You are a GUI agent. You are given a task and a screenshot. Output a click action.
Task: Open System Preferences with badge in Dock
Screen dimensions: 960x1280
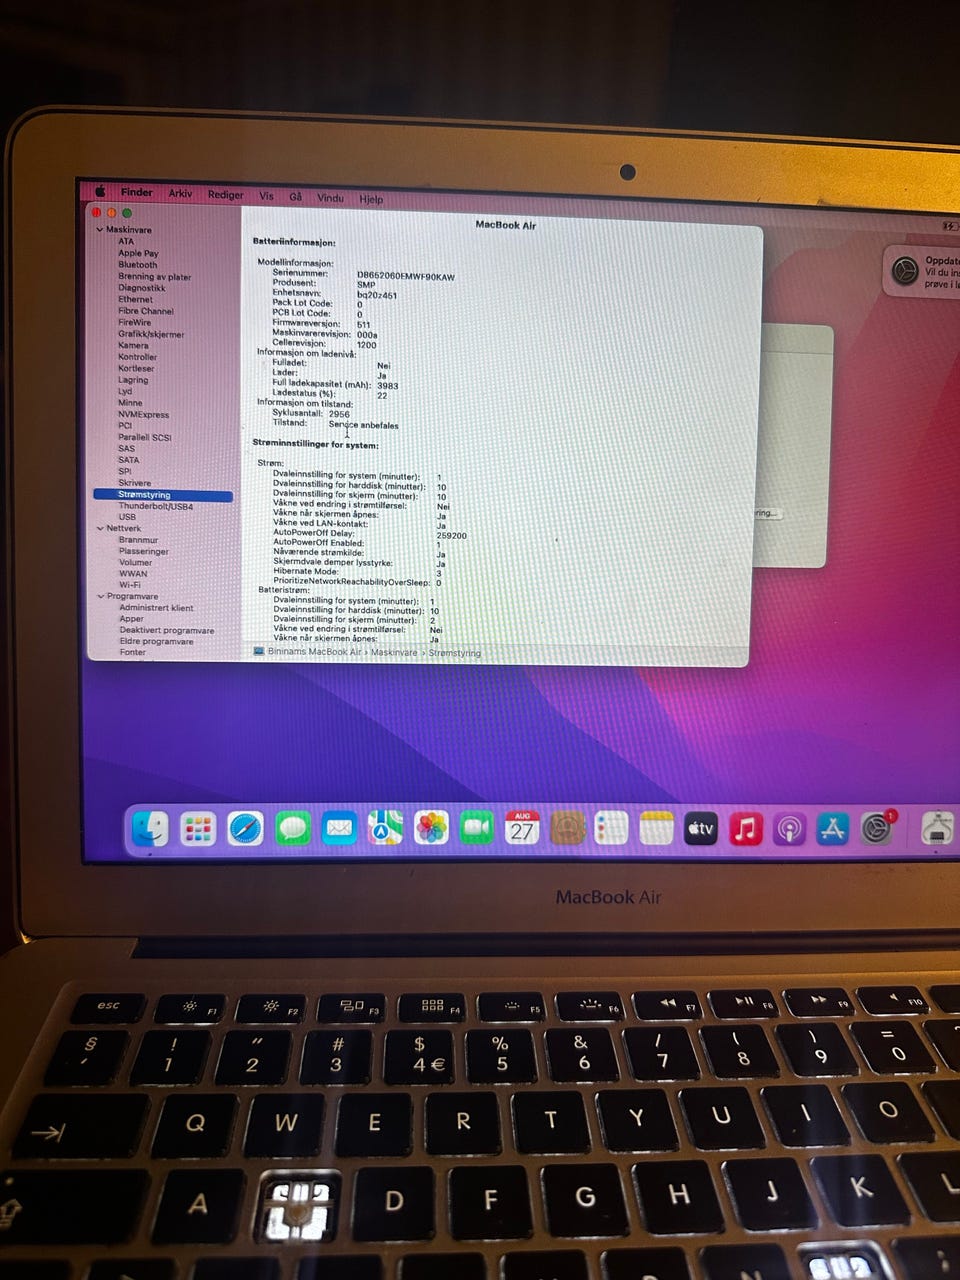coord(877,829)
